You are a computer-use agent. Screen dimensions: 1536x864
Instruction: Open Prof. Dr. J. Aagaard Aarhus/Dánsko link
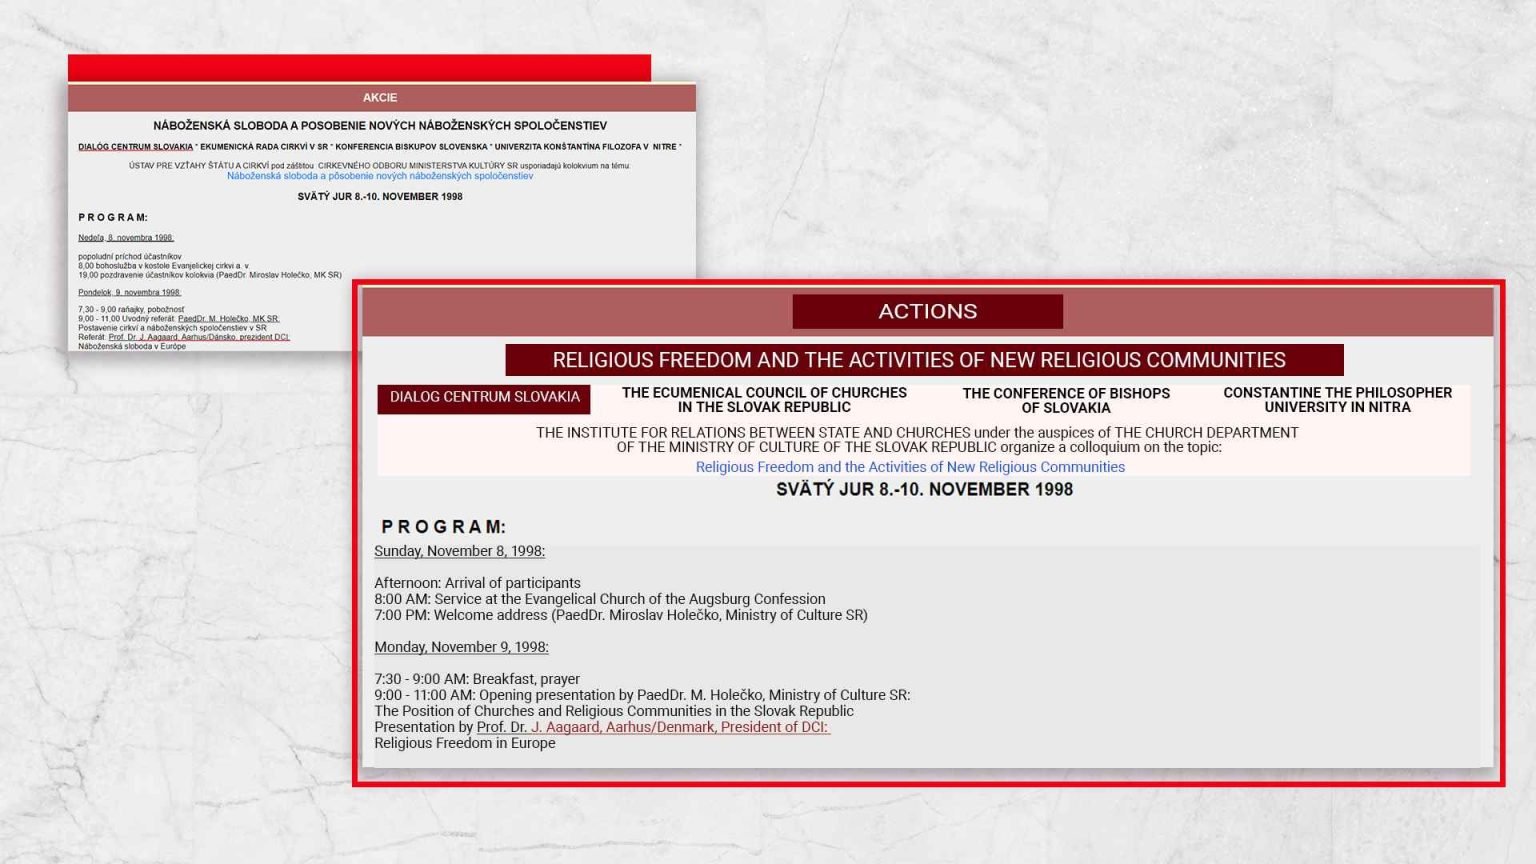tap(198, 337)
